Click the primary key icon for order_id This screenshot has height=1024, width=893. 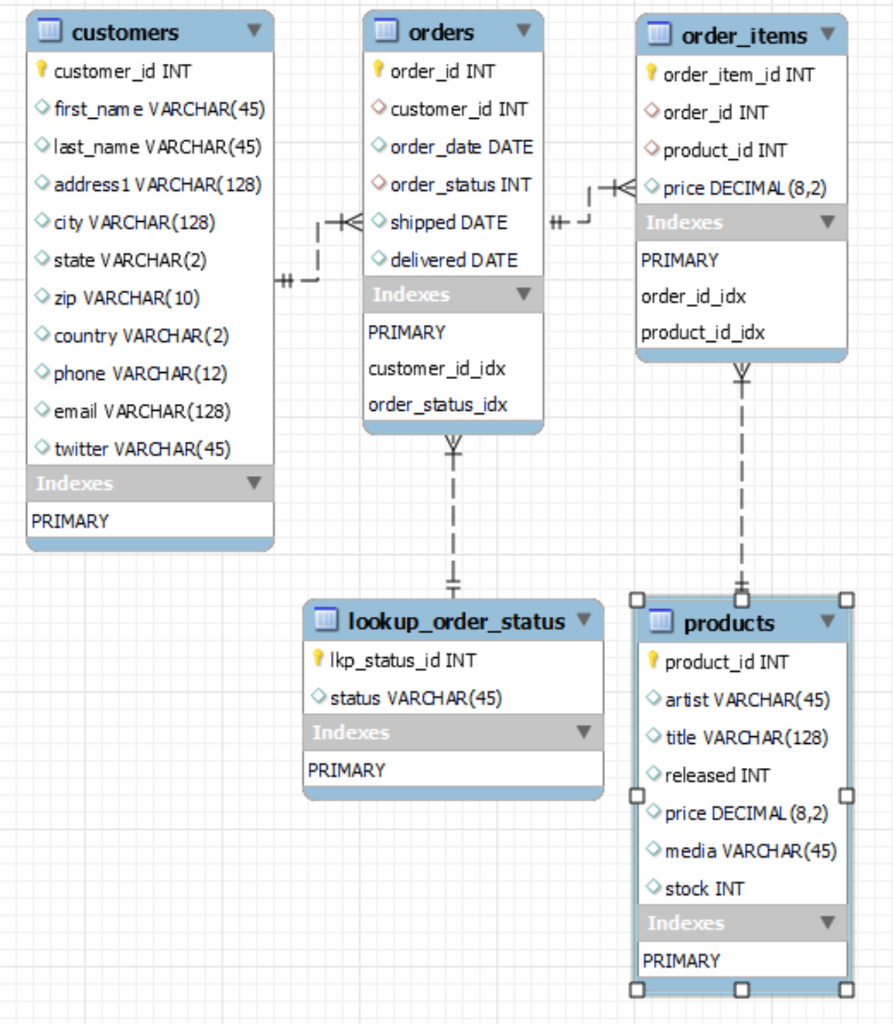click(x=377, y=71)
